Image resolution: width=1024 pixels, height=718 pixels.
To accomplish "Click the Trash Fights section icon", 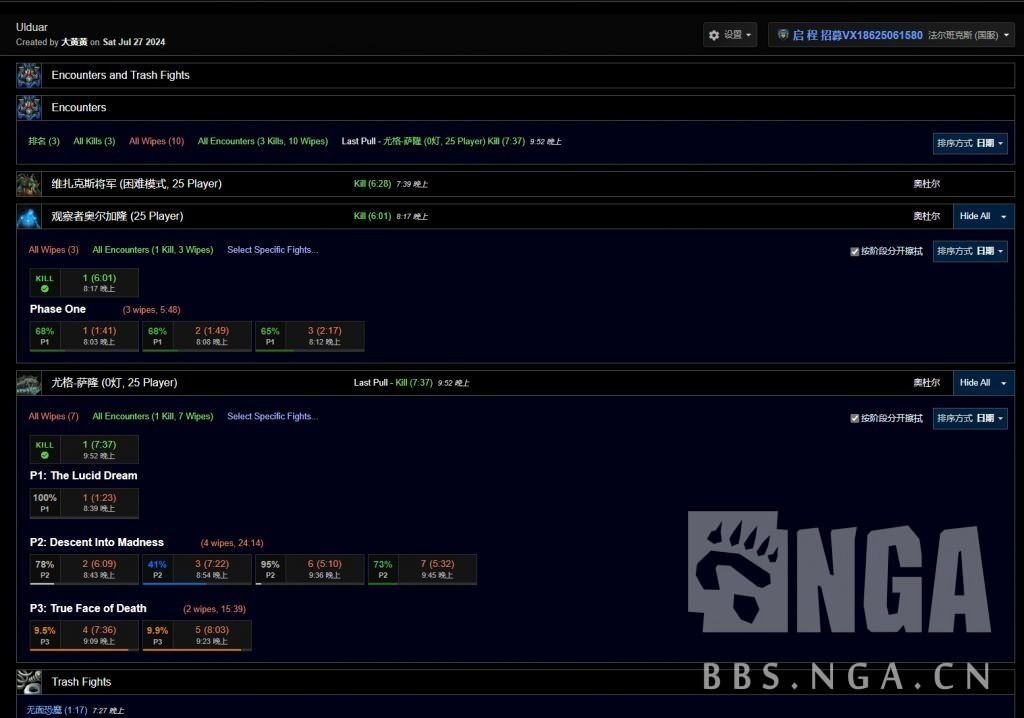I will (29, 681).
